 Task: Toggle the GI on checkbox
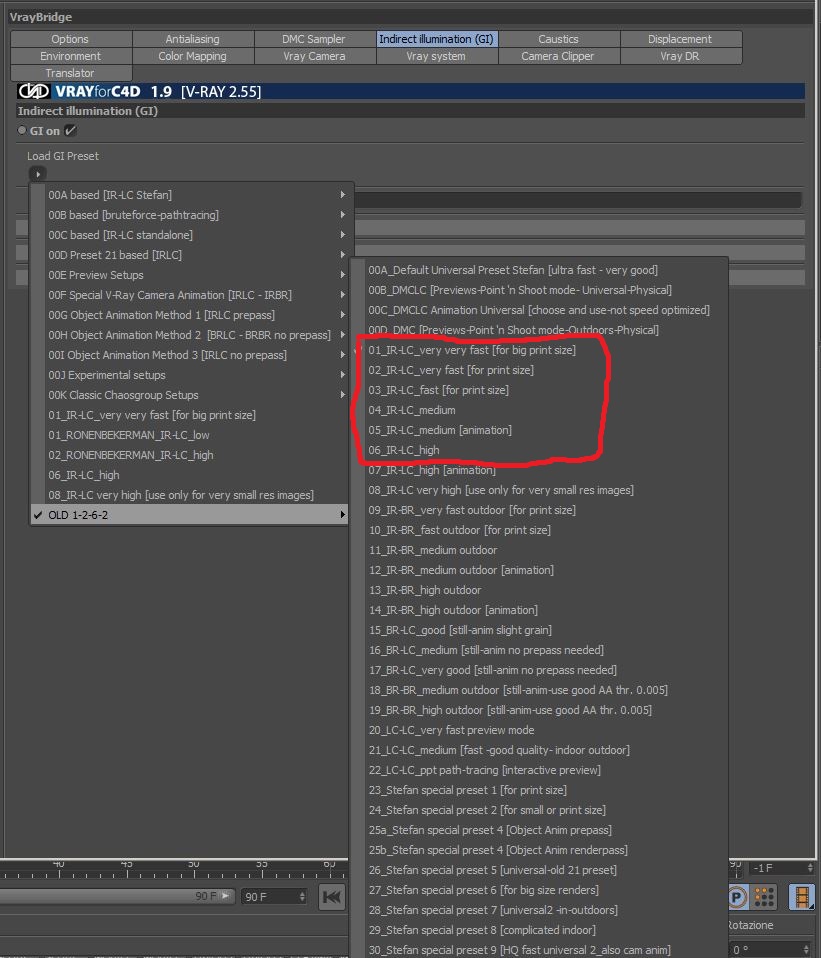[x=70, y=130]
